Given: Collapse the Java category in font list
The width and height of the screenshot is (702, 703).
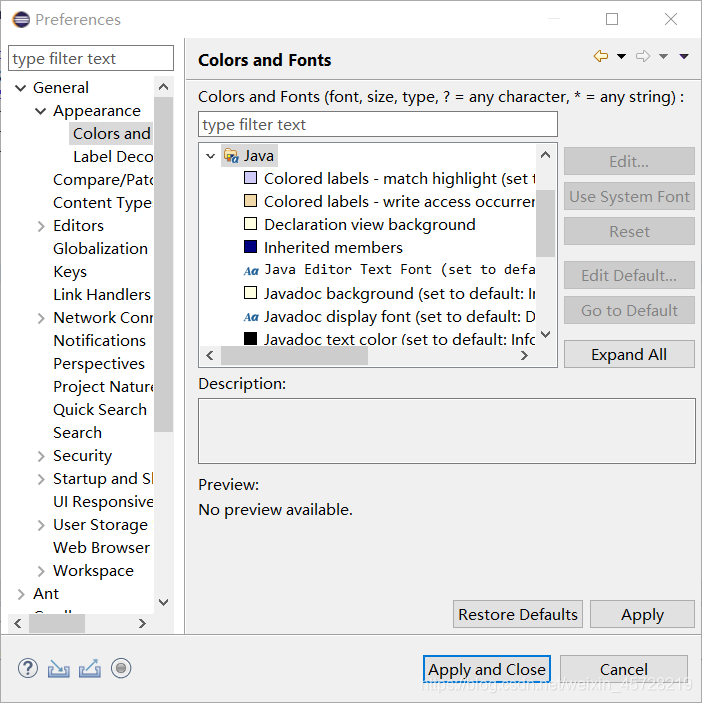Looking at the screenshot, I should point(210,156).
